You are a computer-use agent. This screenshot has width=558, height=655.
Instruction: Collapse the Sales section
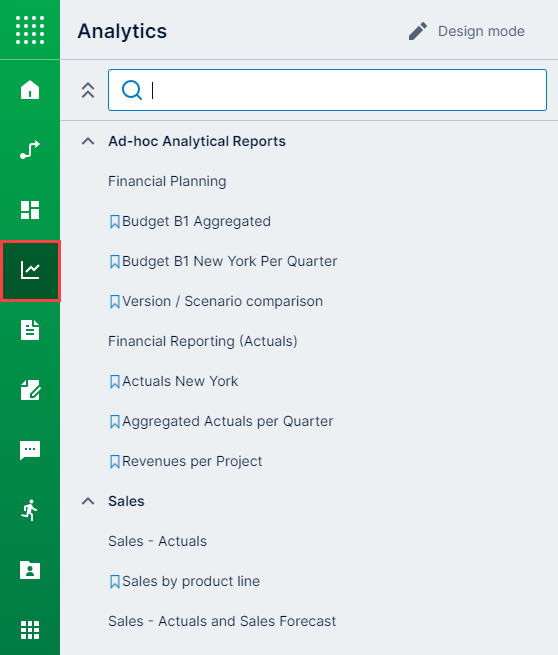(x=88, y=501)
